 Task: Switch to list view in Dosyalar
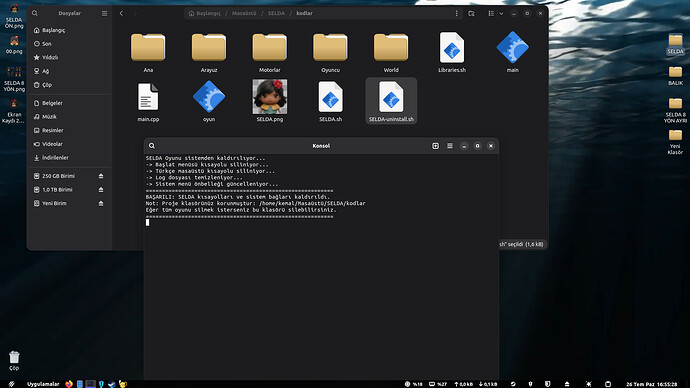(491, 13)
